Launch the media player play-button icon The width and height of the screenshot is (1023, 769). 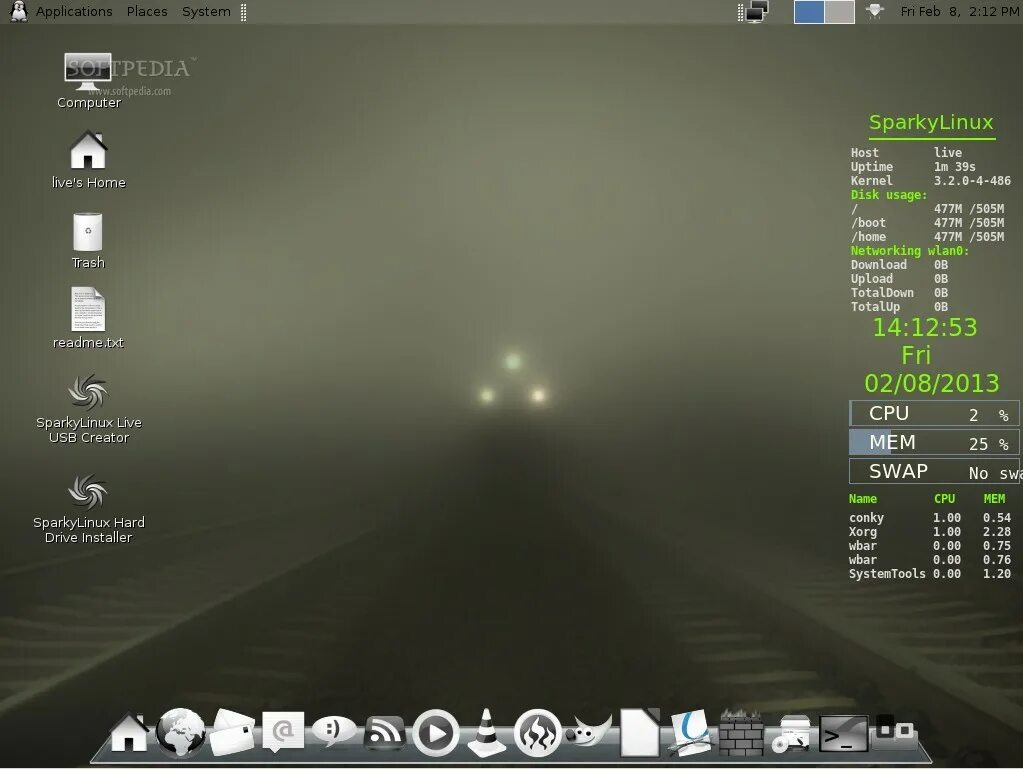[x=435, y=733]
